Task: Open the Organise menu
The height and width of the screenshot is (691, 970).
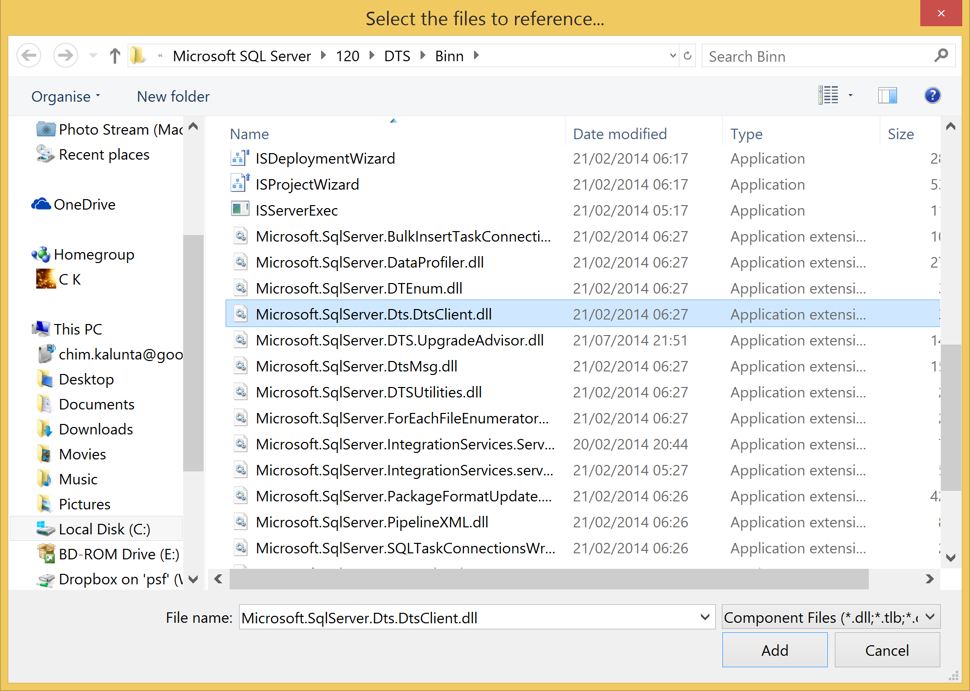Action: [62, 96]
